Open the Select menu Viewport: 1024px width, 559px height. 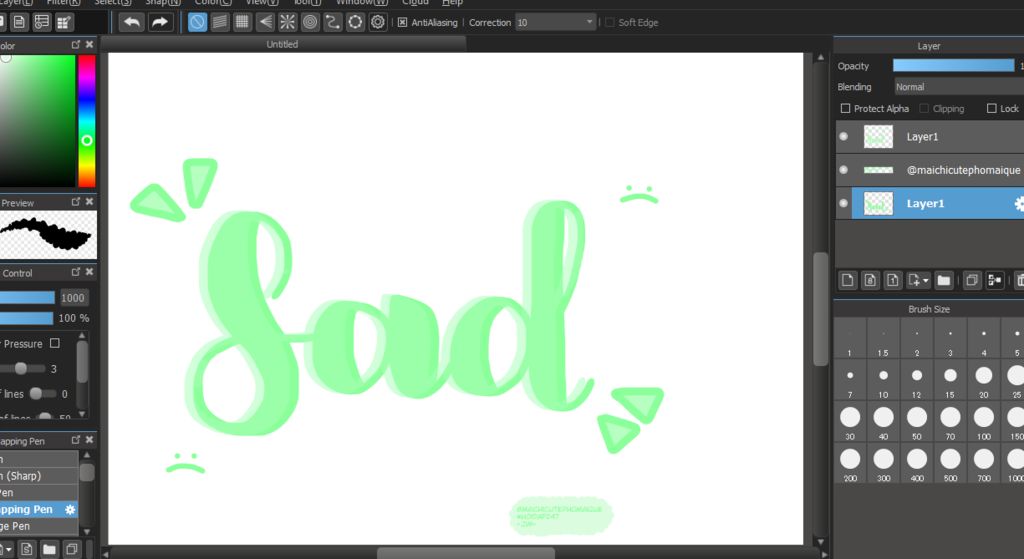[x=112, y=3]
